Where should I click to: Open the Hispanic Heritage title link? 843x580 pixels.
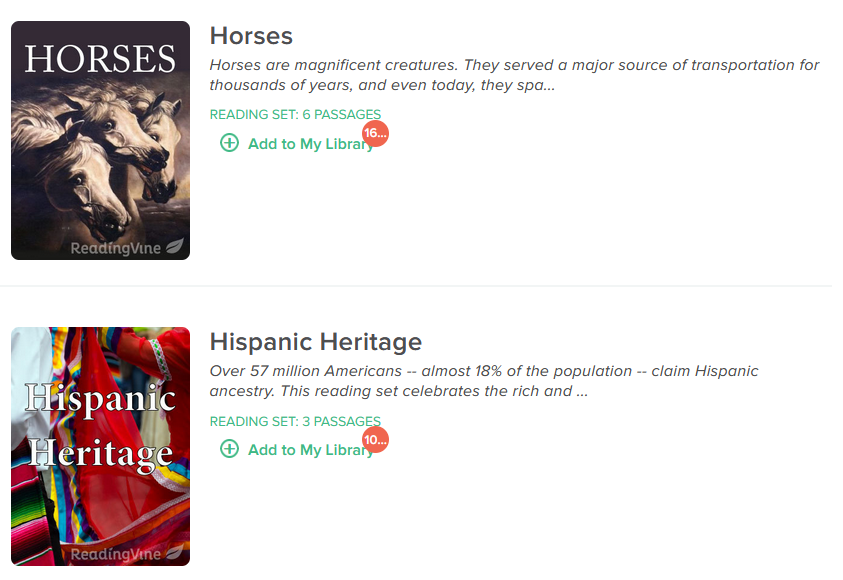(x=316, y=342)
